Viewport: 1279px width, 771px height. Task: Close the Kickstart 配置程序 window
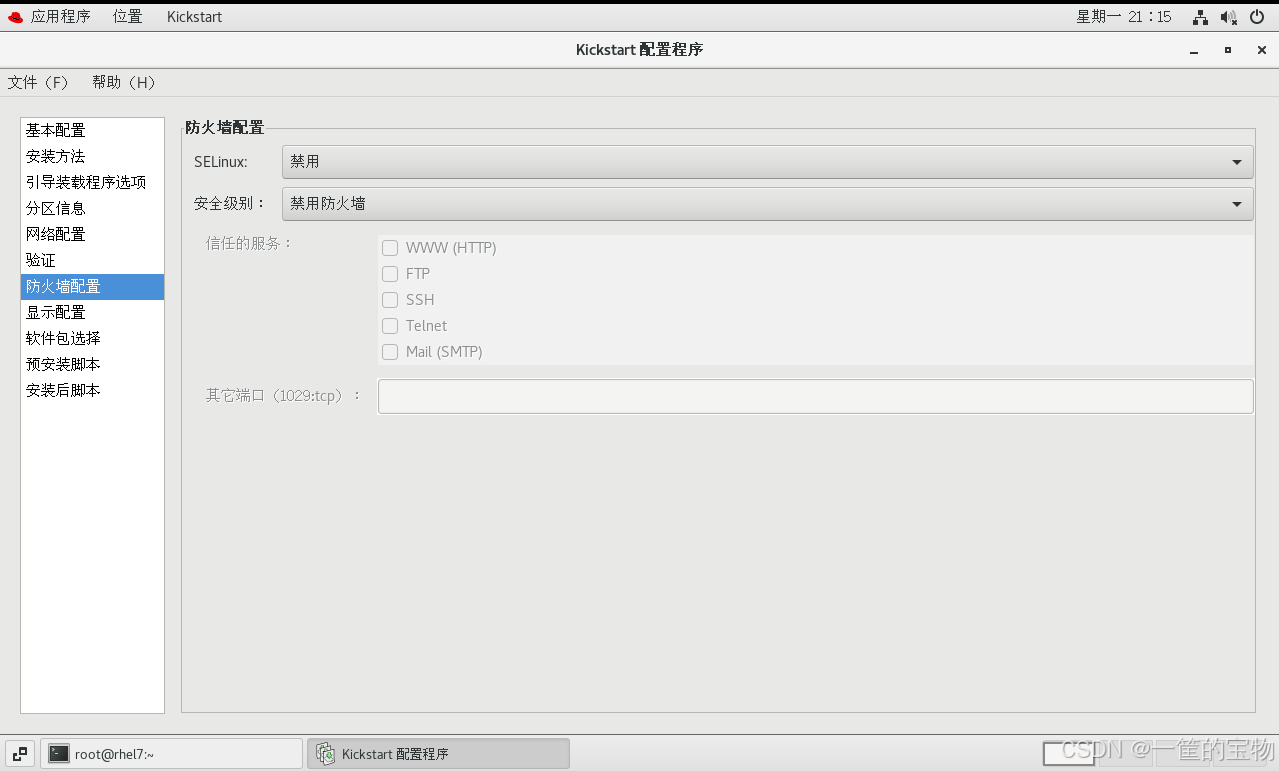[x=1262, y=50]
